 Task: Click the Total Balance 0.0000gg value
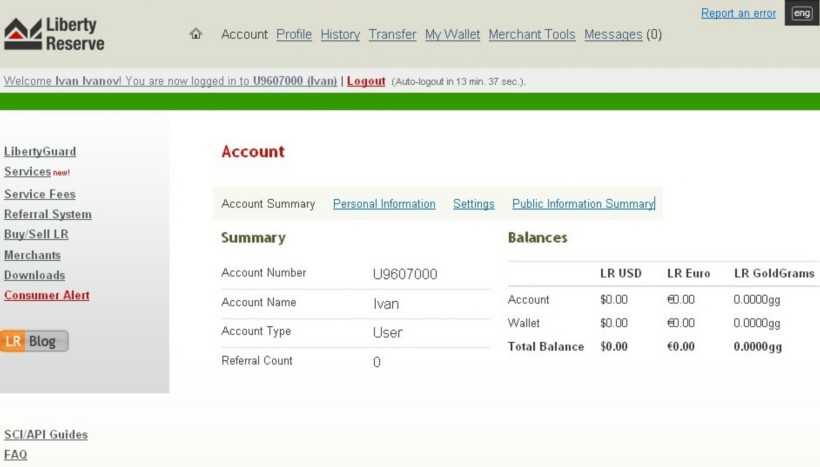coord(757,347)
